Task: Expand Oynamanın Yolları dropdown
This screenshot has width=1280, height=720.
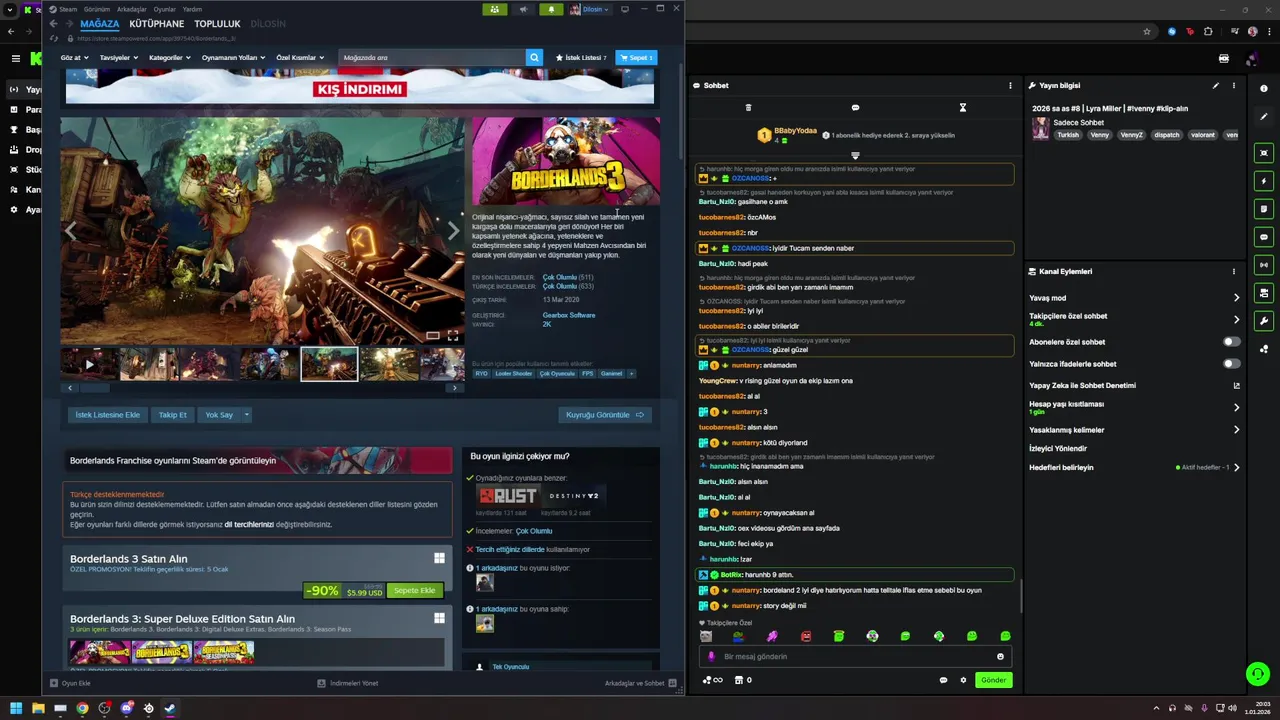Action: pyautogui.click(x=233, y=58)
